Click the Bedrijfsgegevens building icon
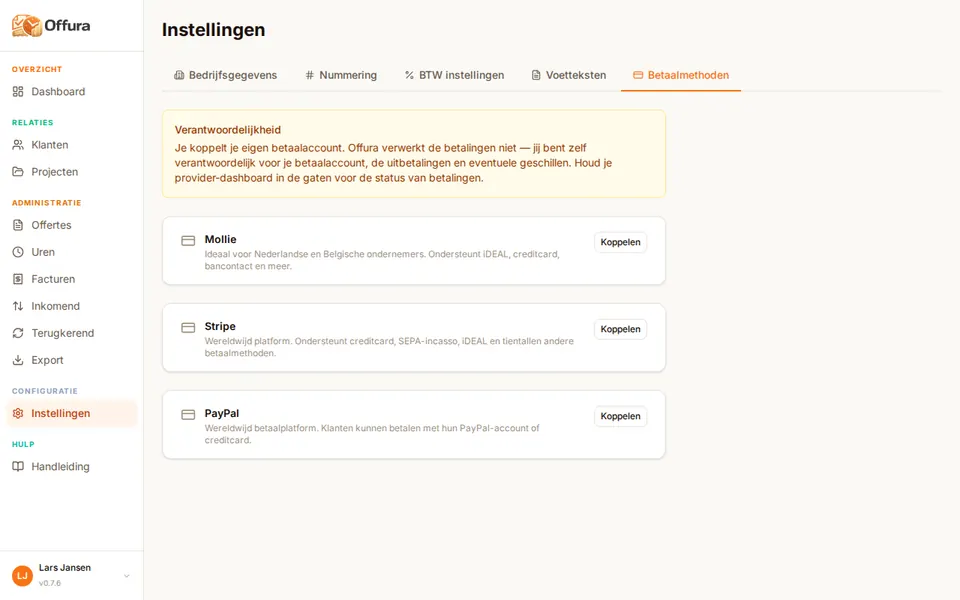 pyautogui.click(x=179, y=75)
